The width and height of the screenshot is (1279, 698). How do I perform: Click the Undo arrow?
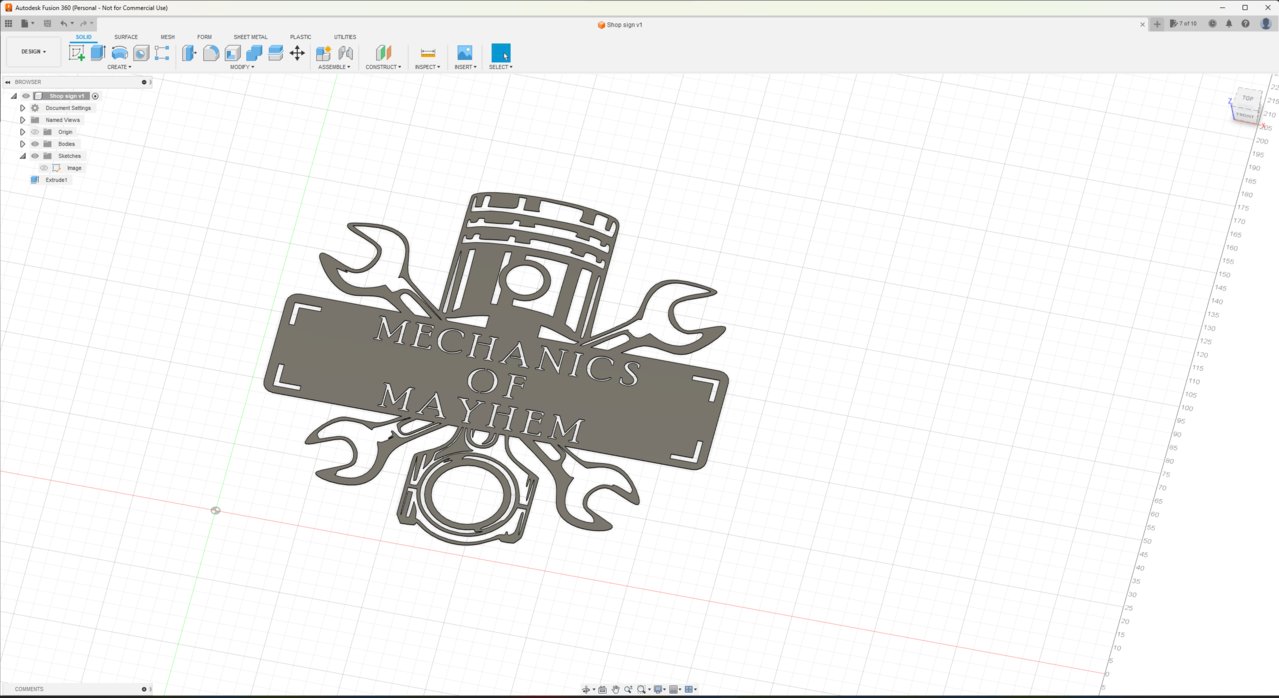(x=64, y=23)
